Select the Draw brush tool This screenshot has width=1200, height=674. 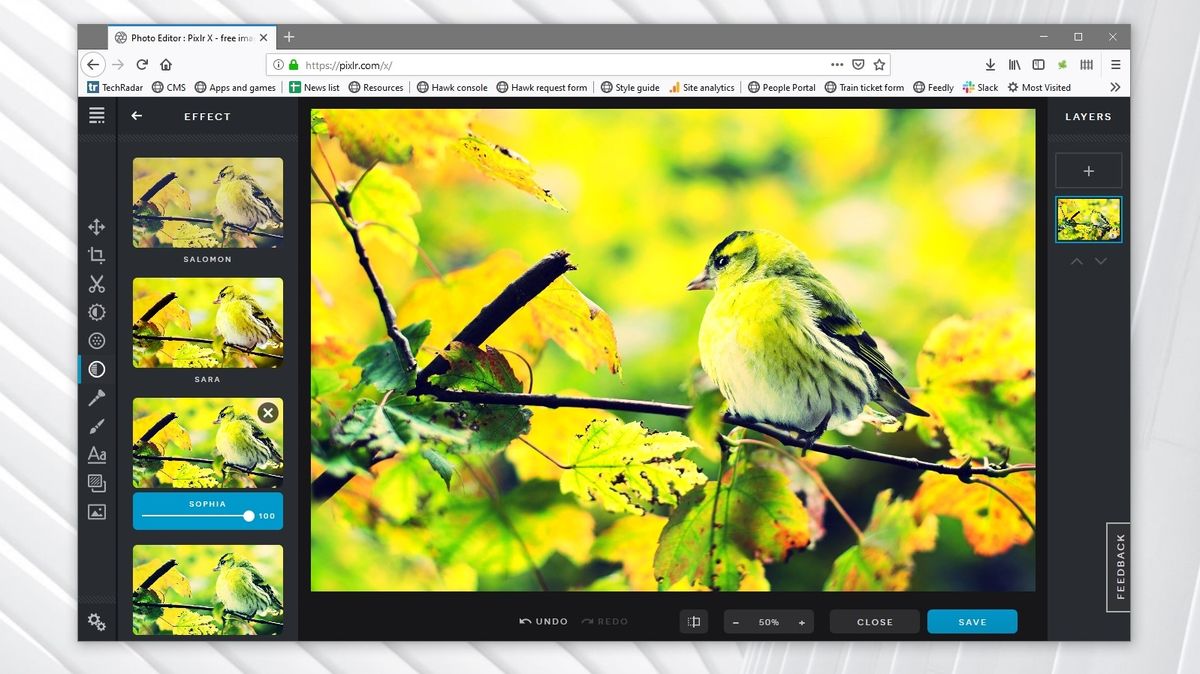(96, 426)
